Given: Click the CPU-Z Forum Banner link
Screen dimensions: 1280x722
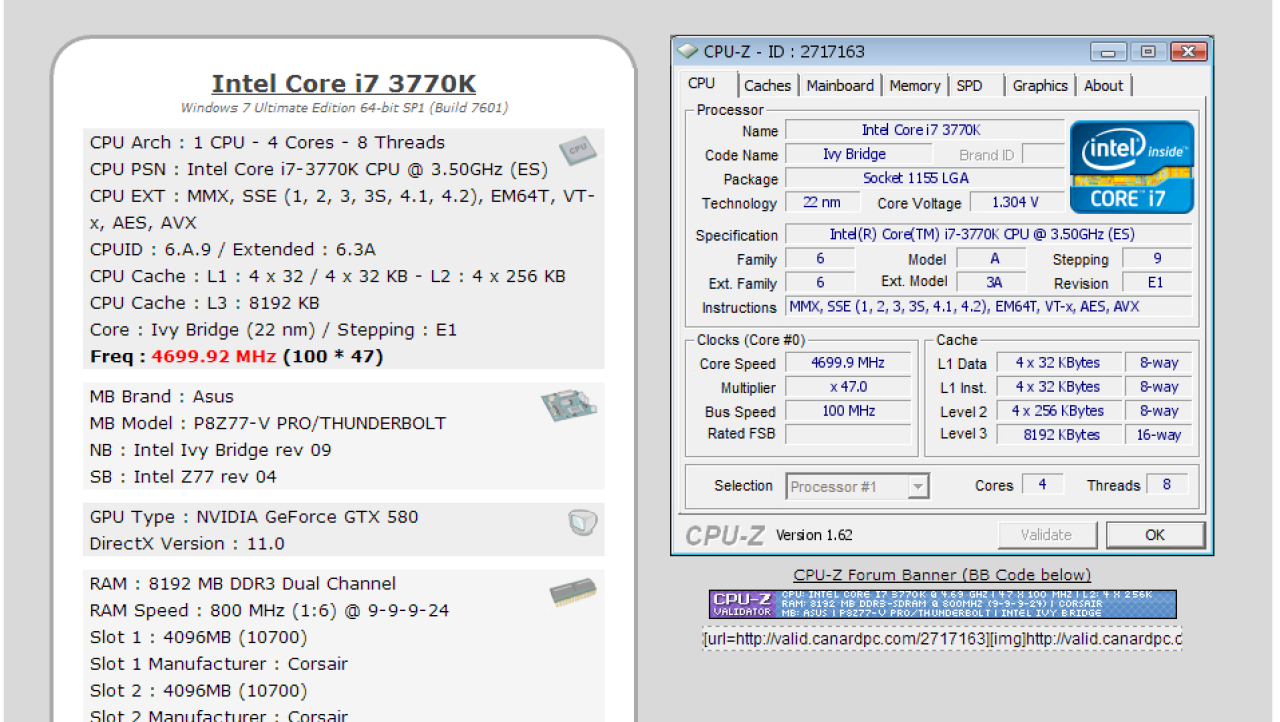Looking at the screenshot, I should 942,575.
